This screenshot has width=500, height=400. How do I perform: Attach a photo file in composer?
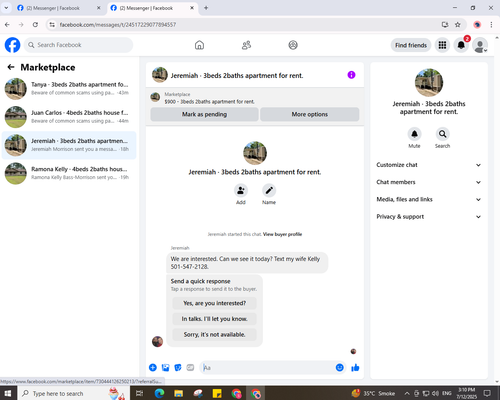click(x=165, y=368)
